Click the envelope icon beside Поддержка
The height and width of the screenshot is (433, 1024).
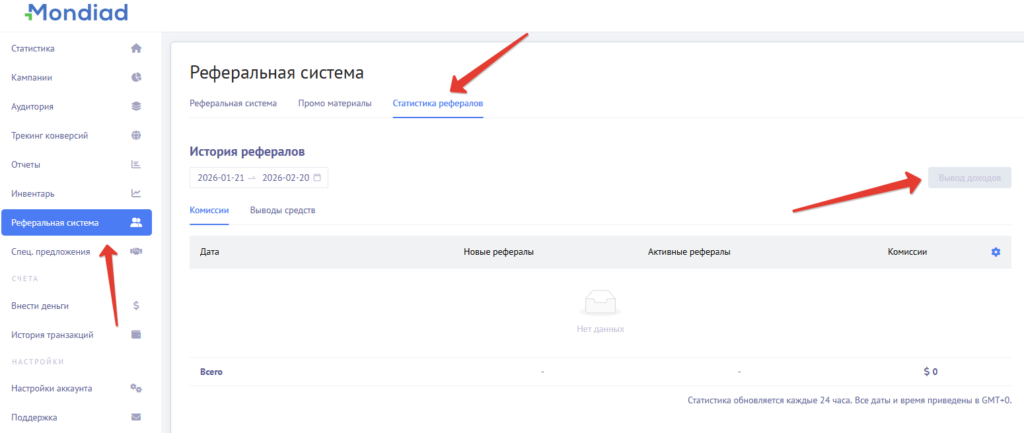(136, 417)
